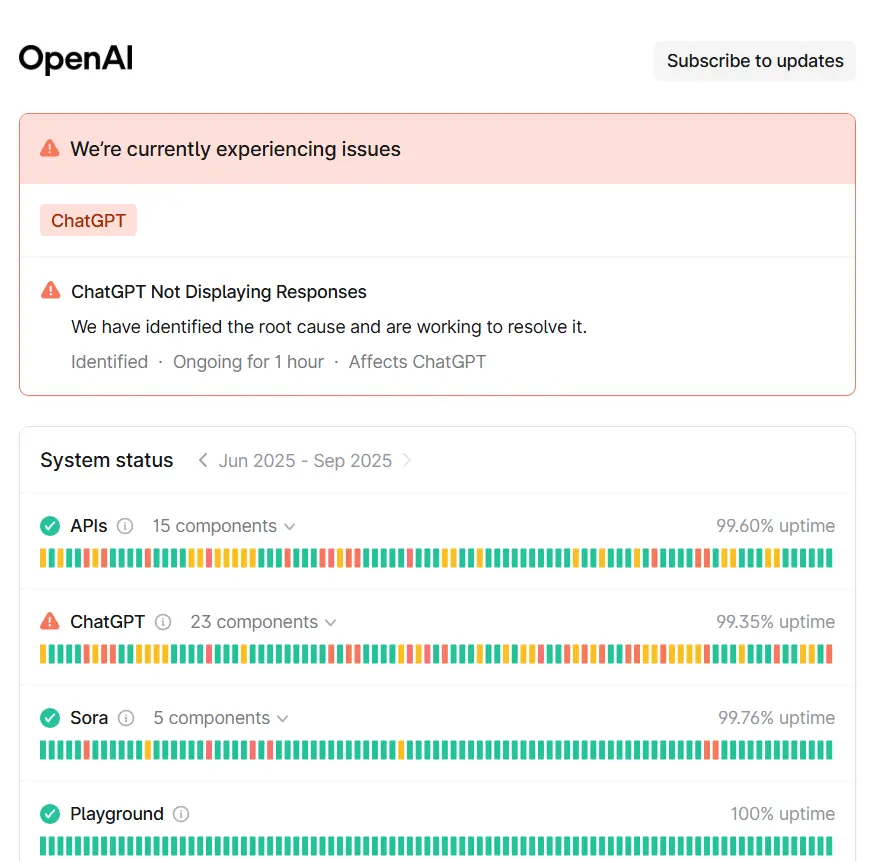Click the green check status icon for Sora

click(50, 718)
